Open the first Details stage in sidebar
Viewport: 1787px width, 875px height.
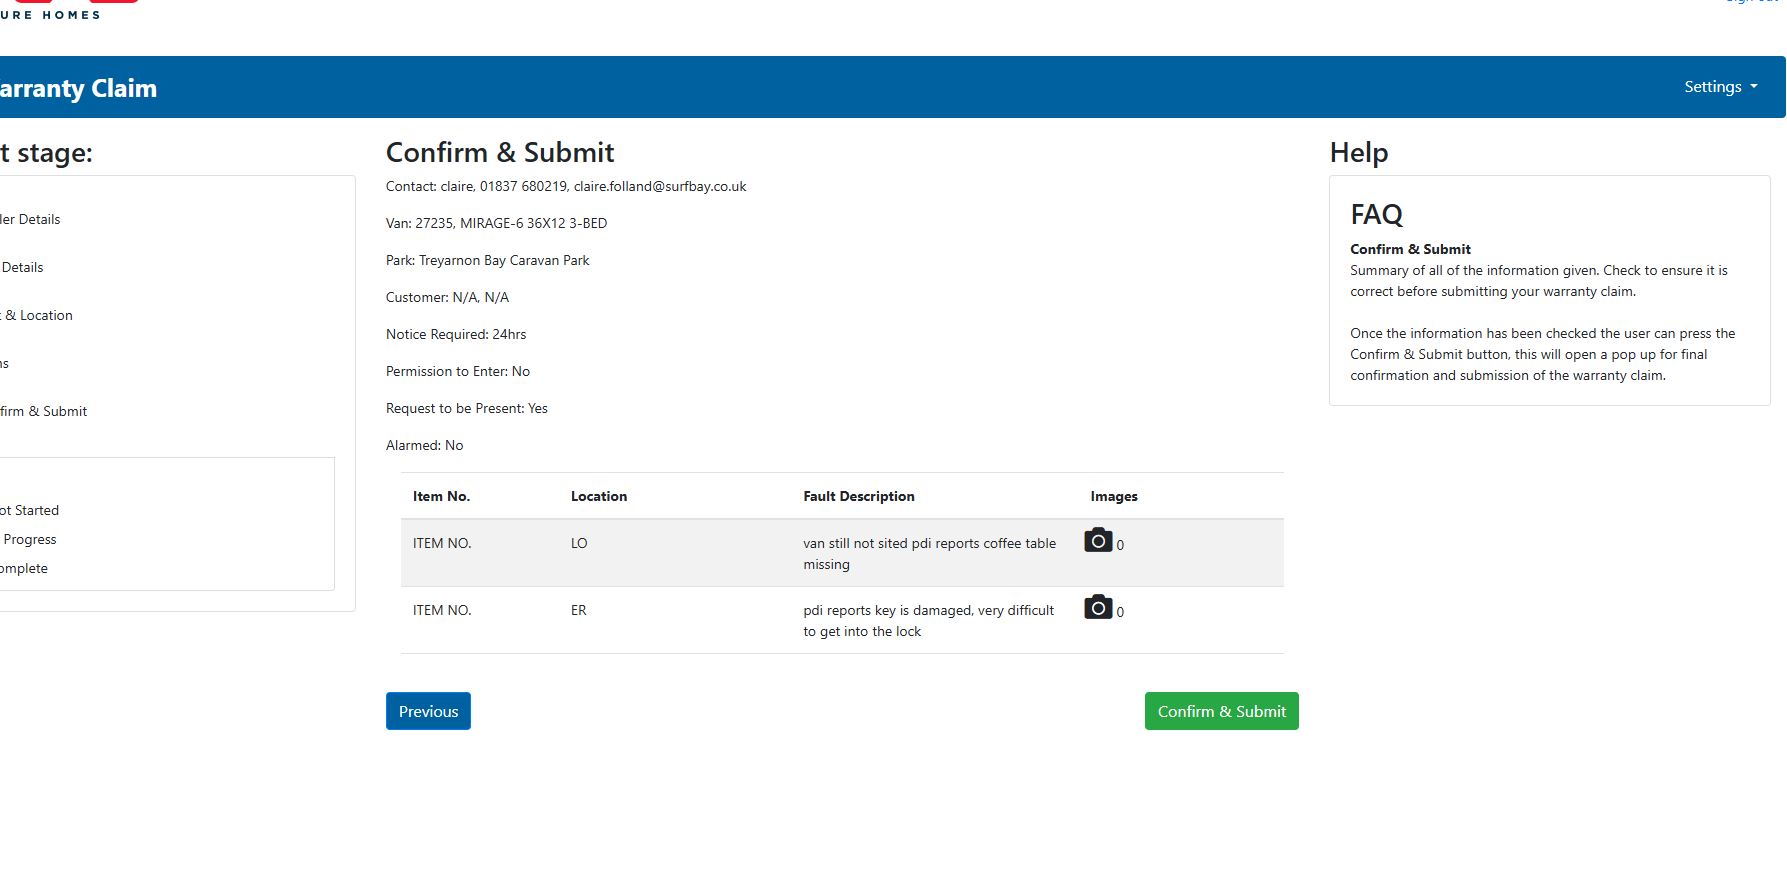tap(32, 219)
